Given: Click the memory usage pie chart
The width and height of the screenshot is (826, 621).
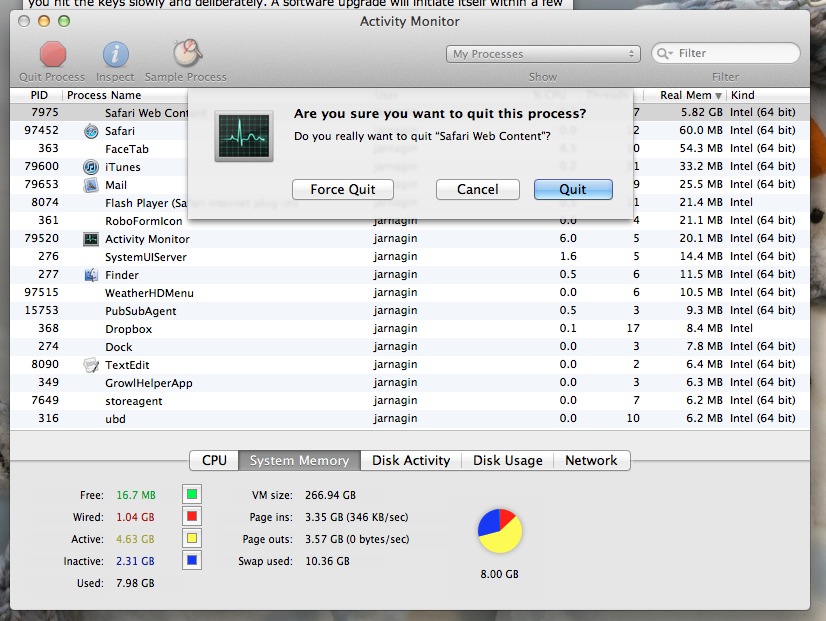Looking at the screenshot, I should (x=500, y=531).
